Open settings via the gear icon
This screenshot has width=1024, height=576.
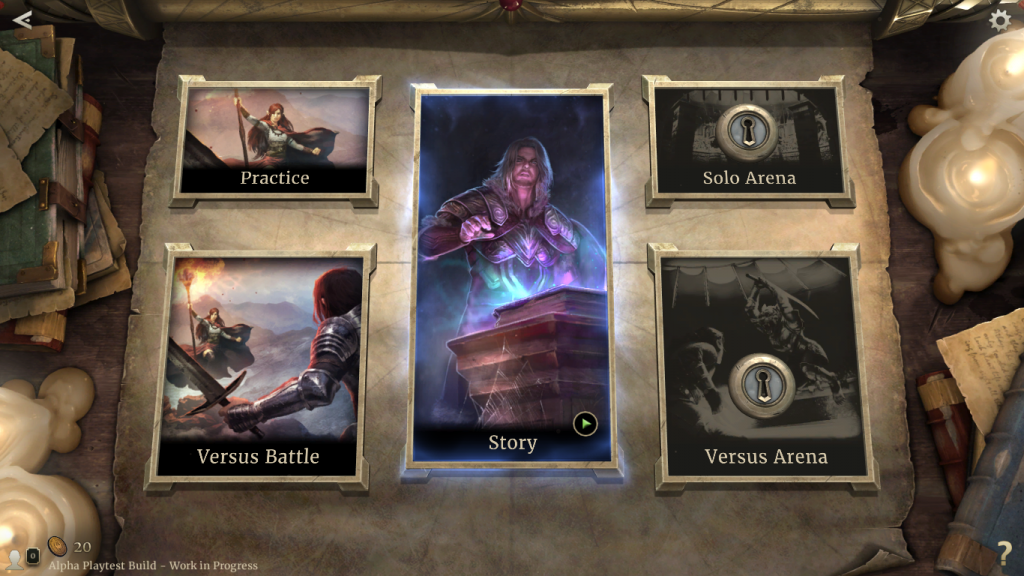click(999, 21)
